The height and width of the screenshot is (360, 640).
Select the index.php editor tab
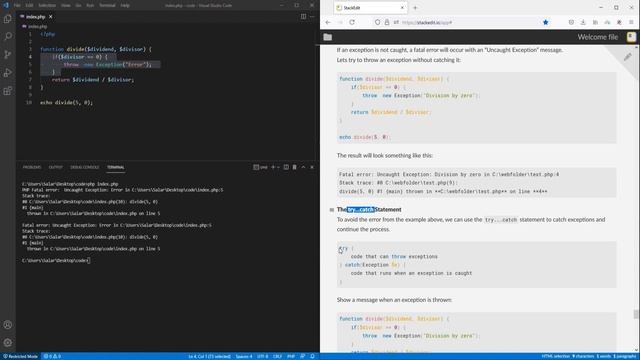(x=36, y=17)
